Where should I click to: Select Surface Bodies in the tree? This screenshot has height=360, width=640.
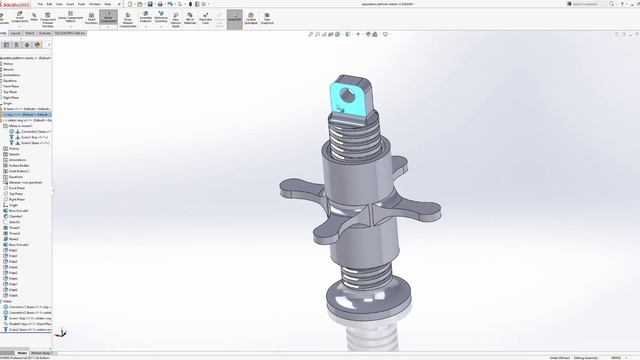(19, 166)
